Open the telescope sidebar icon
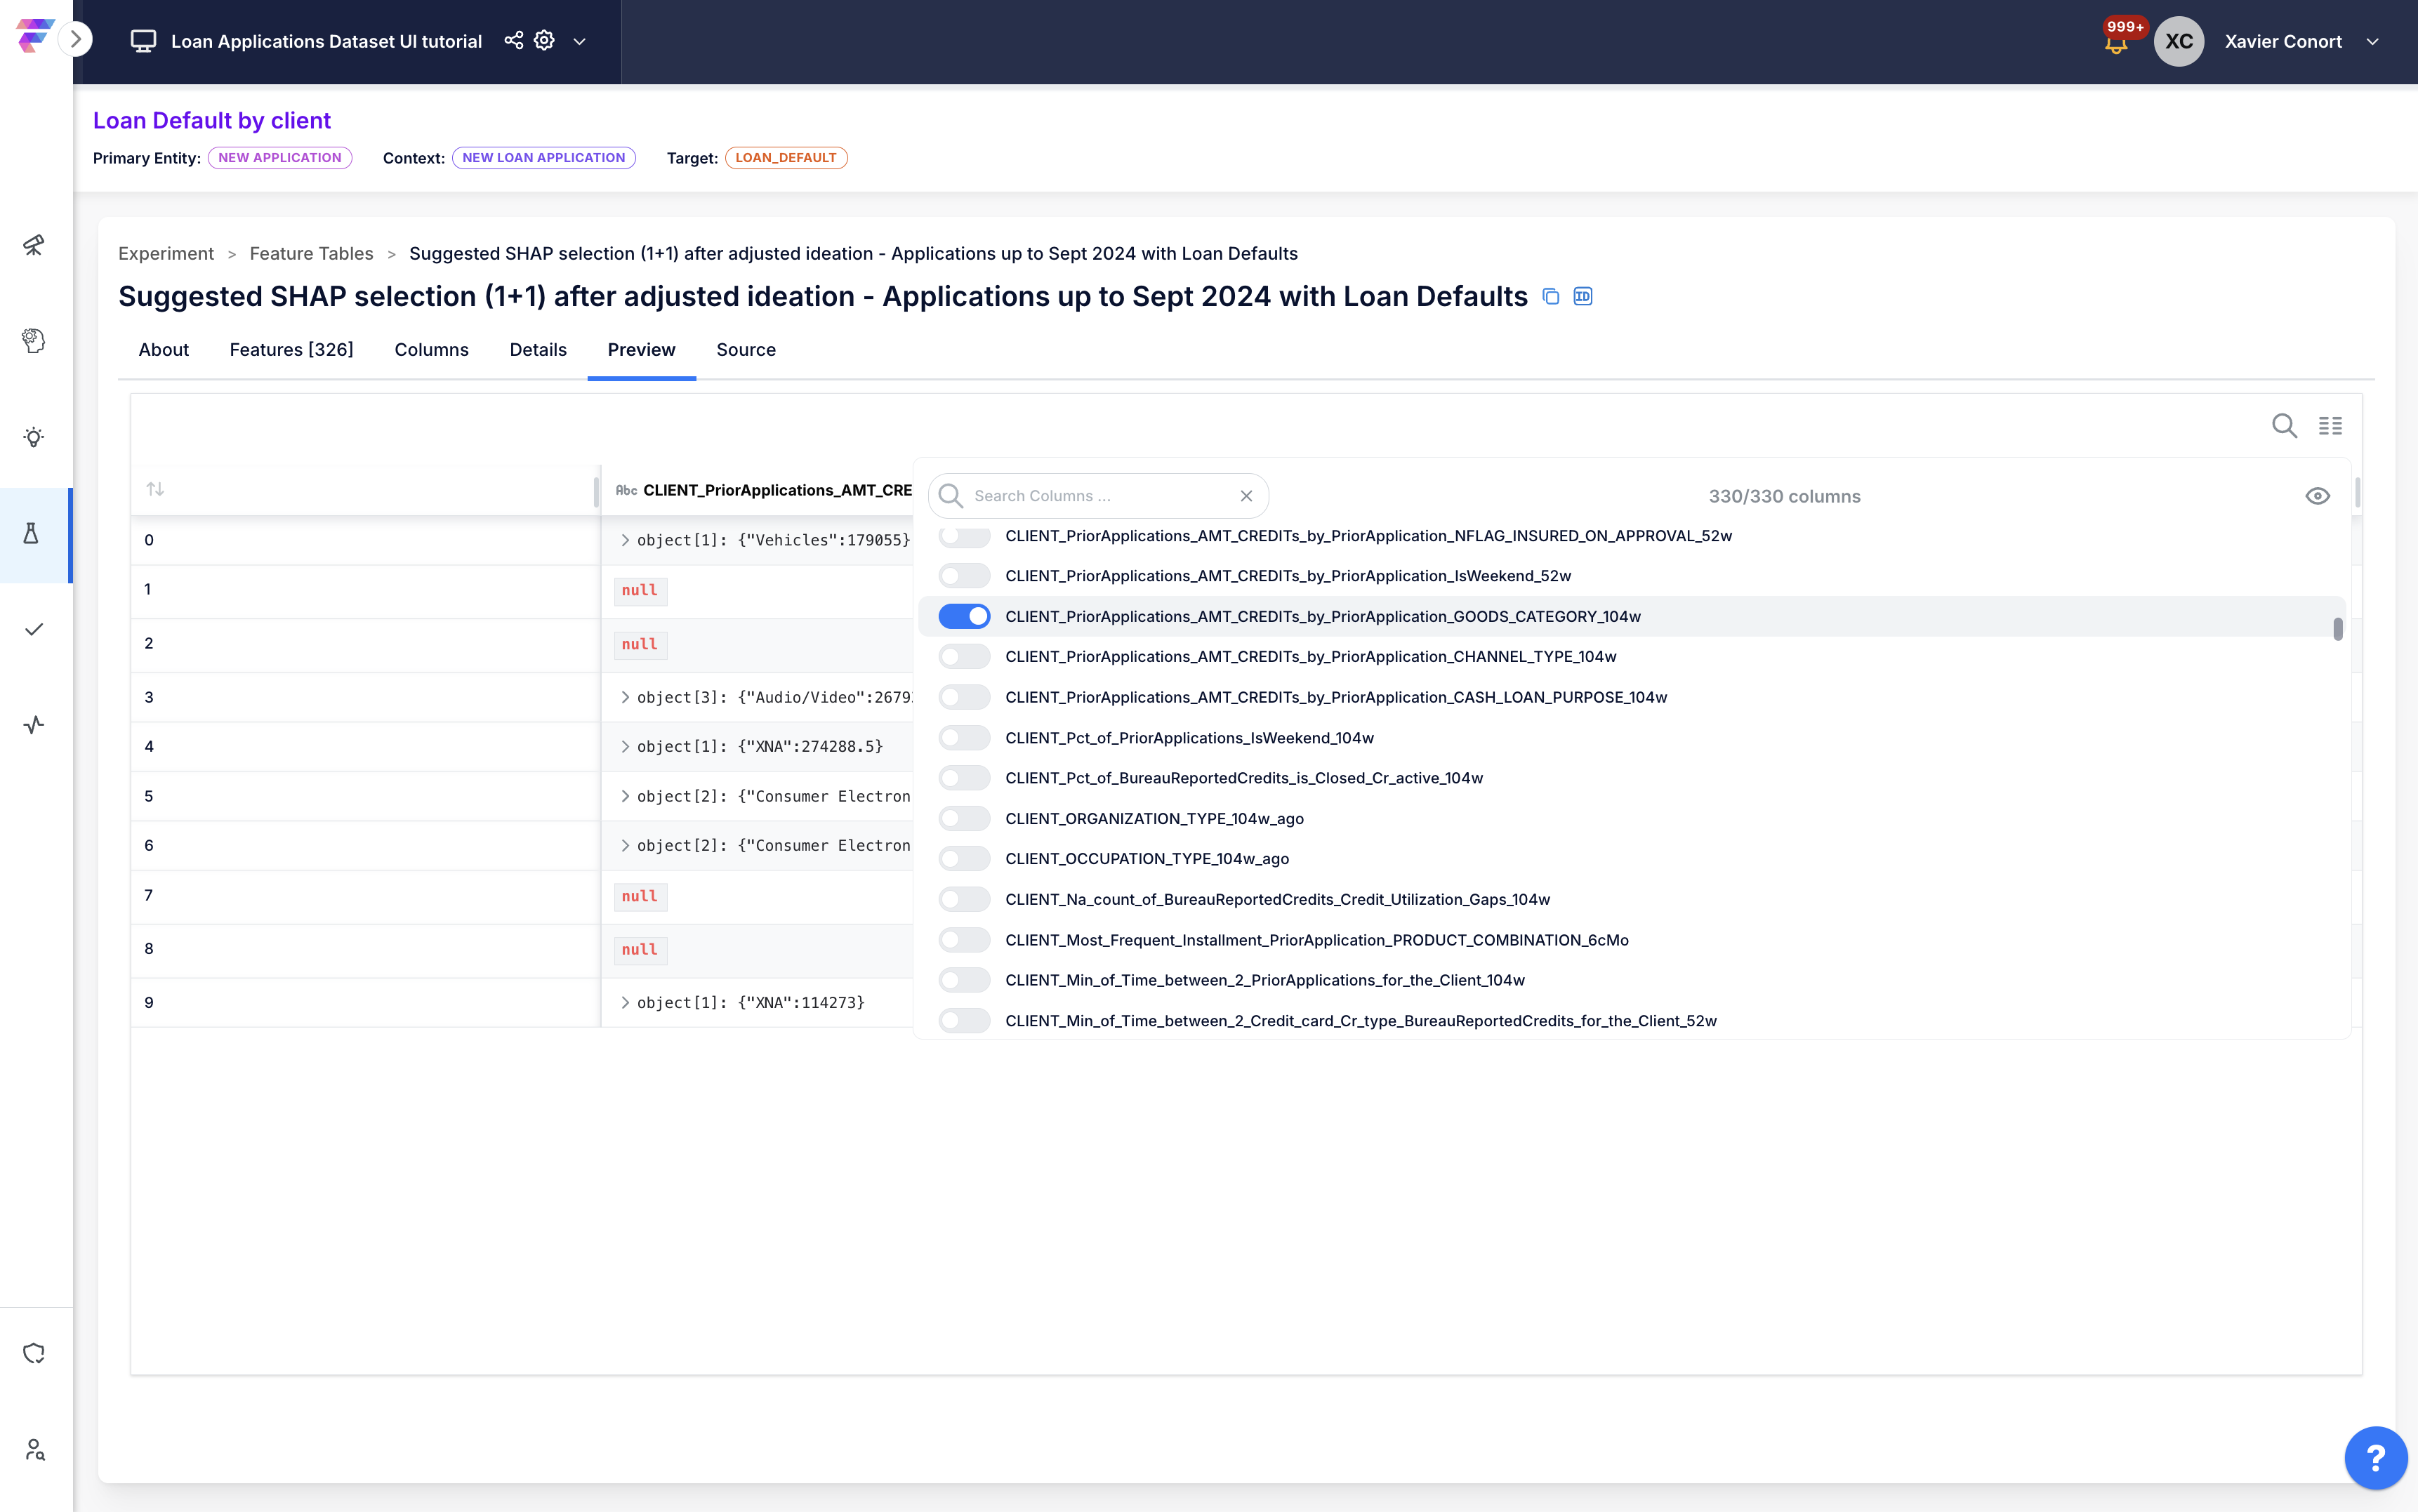 (34, 245)
